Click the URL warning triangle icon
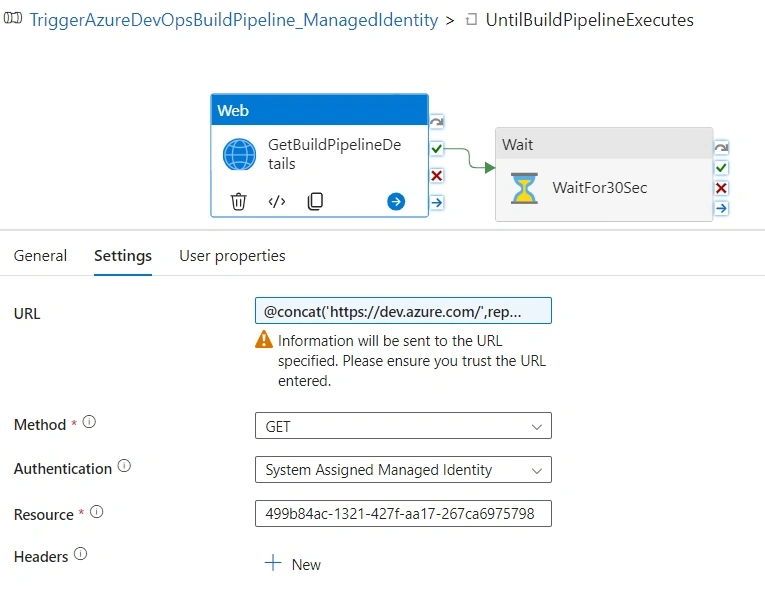Image resolution: width=765 pixels, height=589 pixels. click(x=264, y=339)
